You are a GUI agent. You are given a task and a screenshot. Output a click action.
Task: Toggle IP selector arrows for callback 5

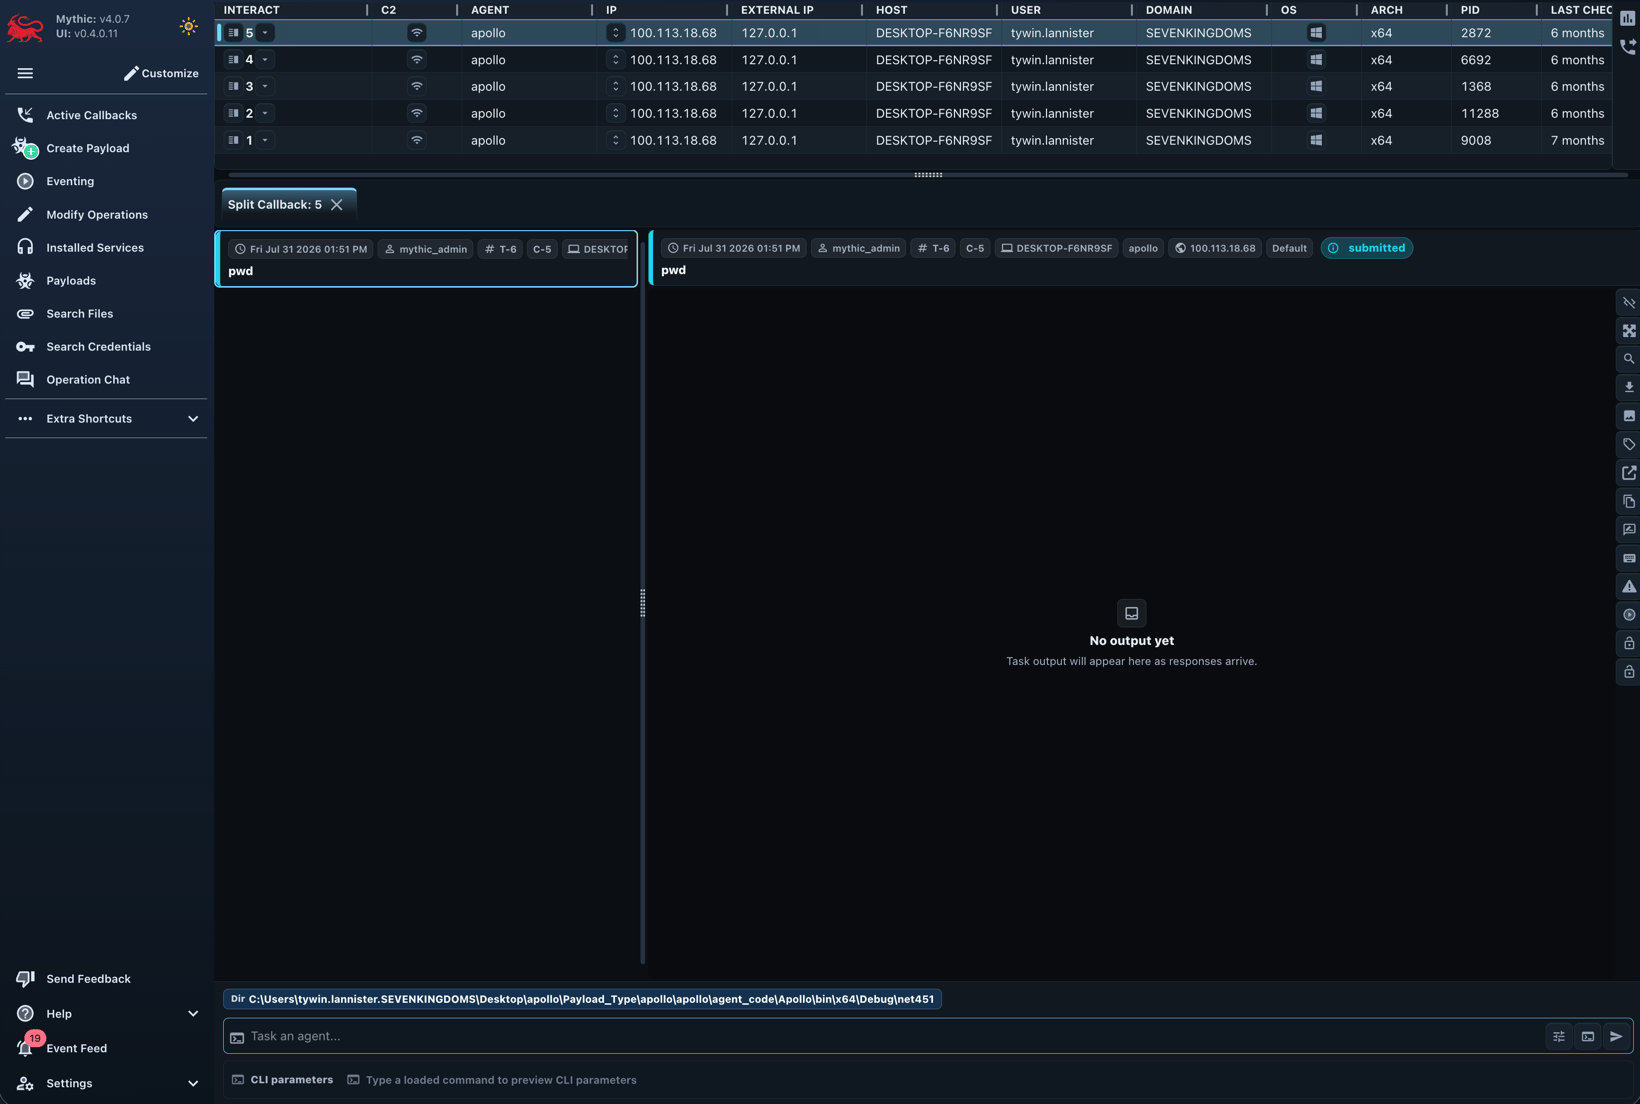(615, 33)
